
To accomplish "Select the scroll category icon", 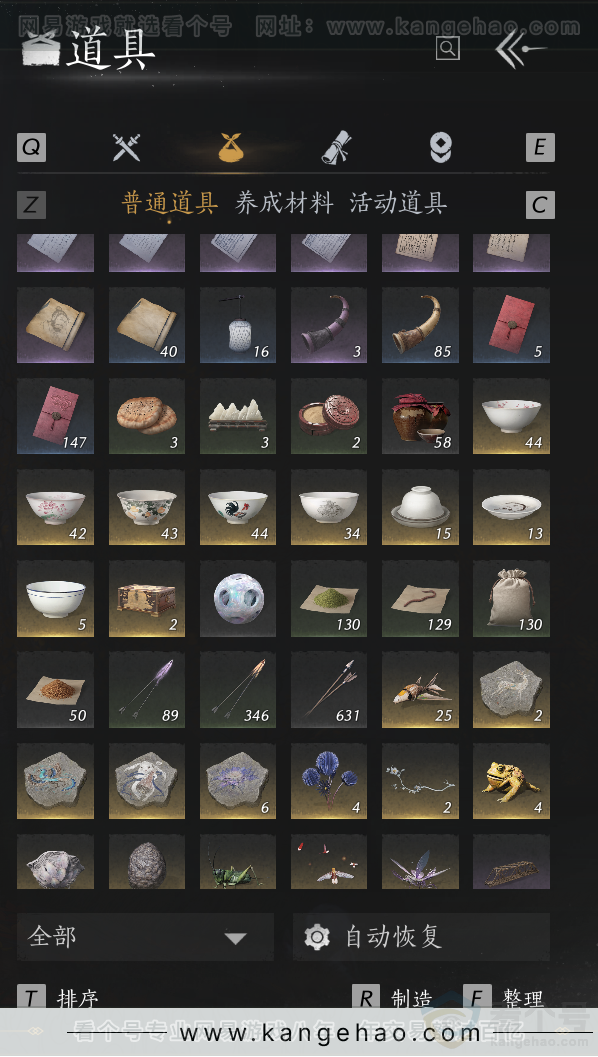I will point(336,147).
